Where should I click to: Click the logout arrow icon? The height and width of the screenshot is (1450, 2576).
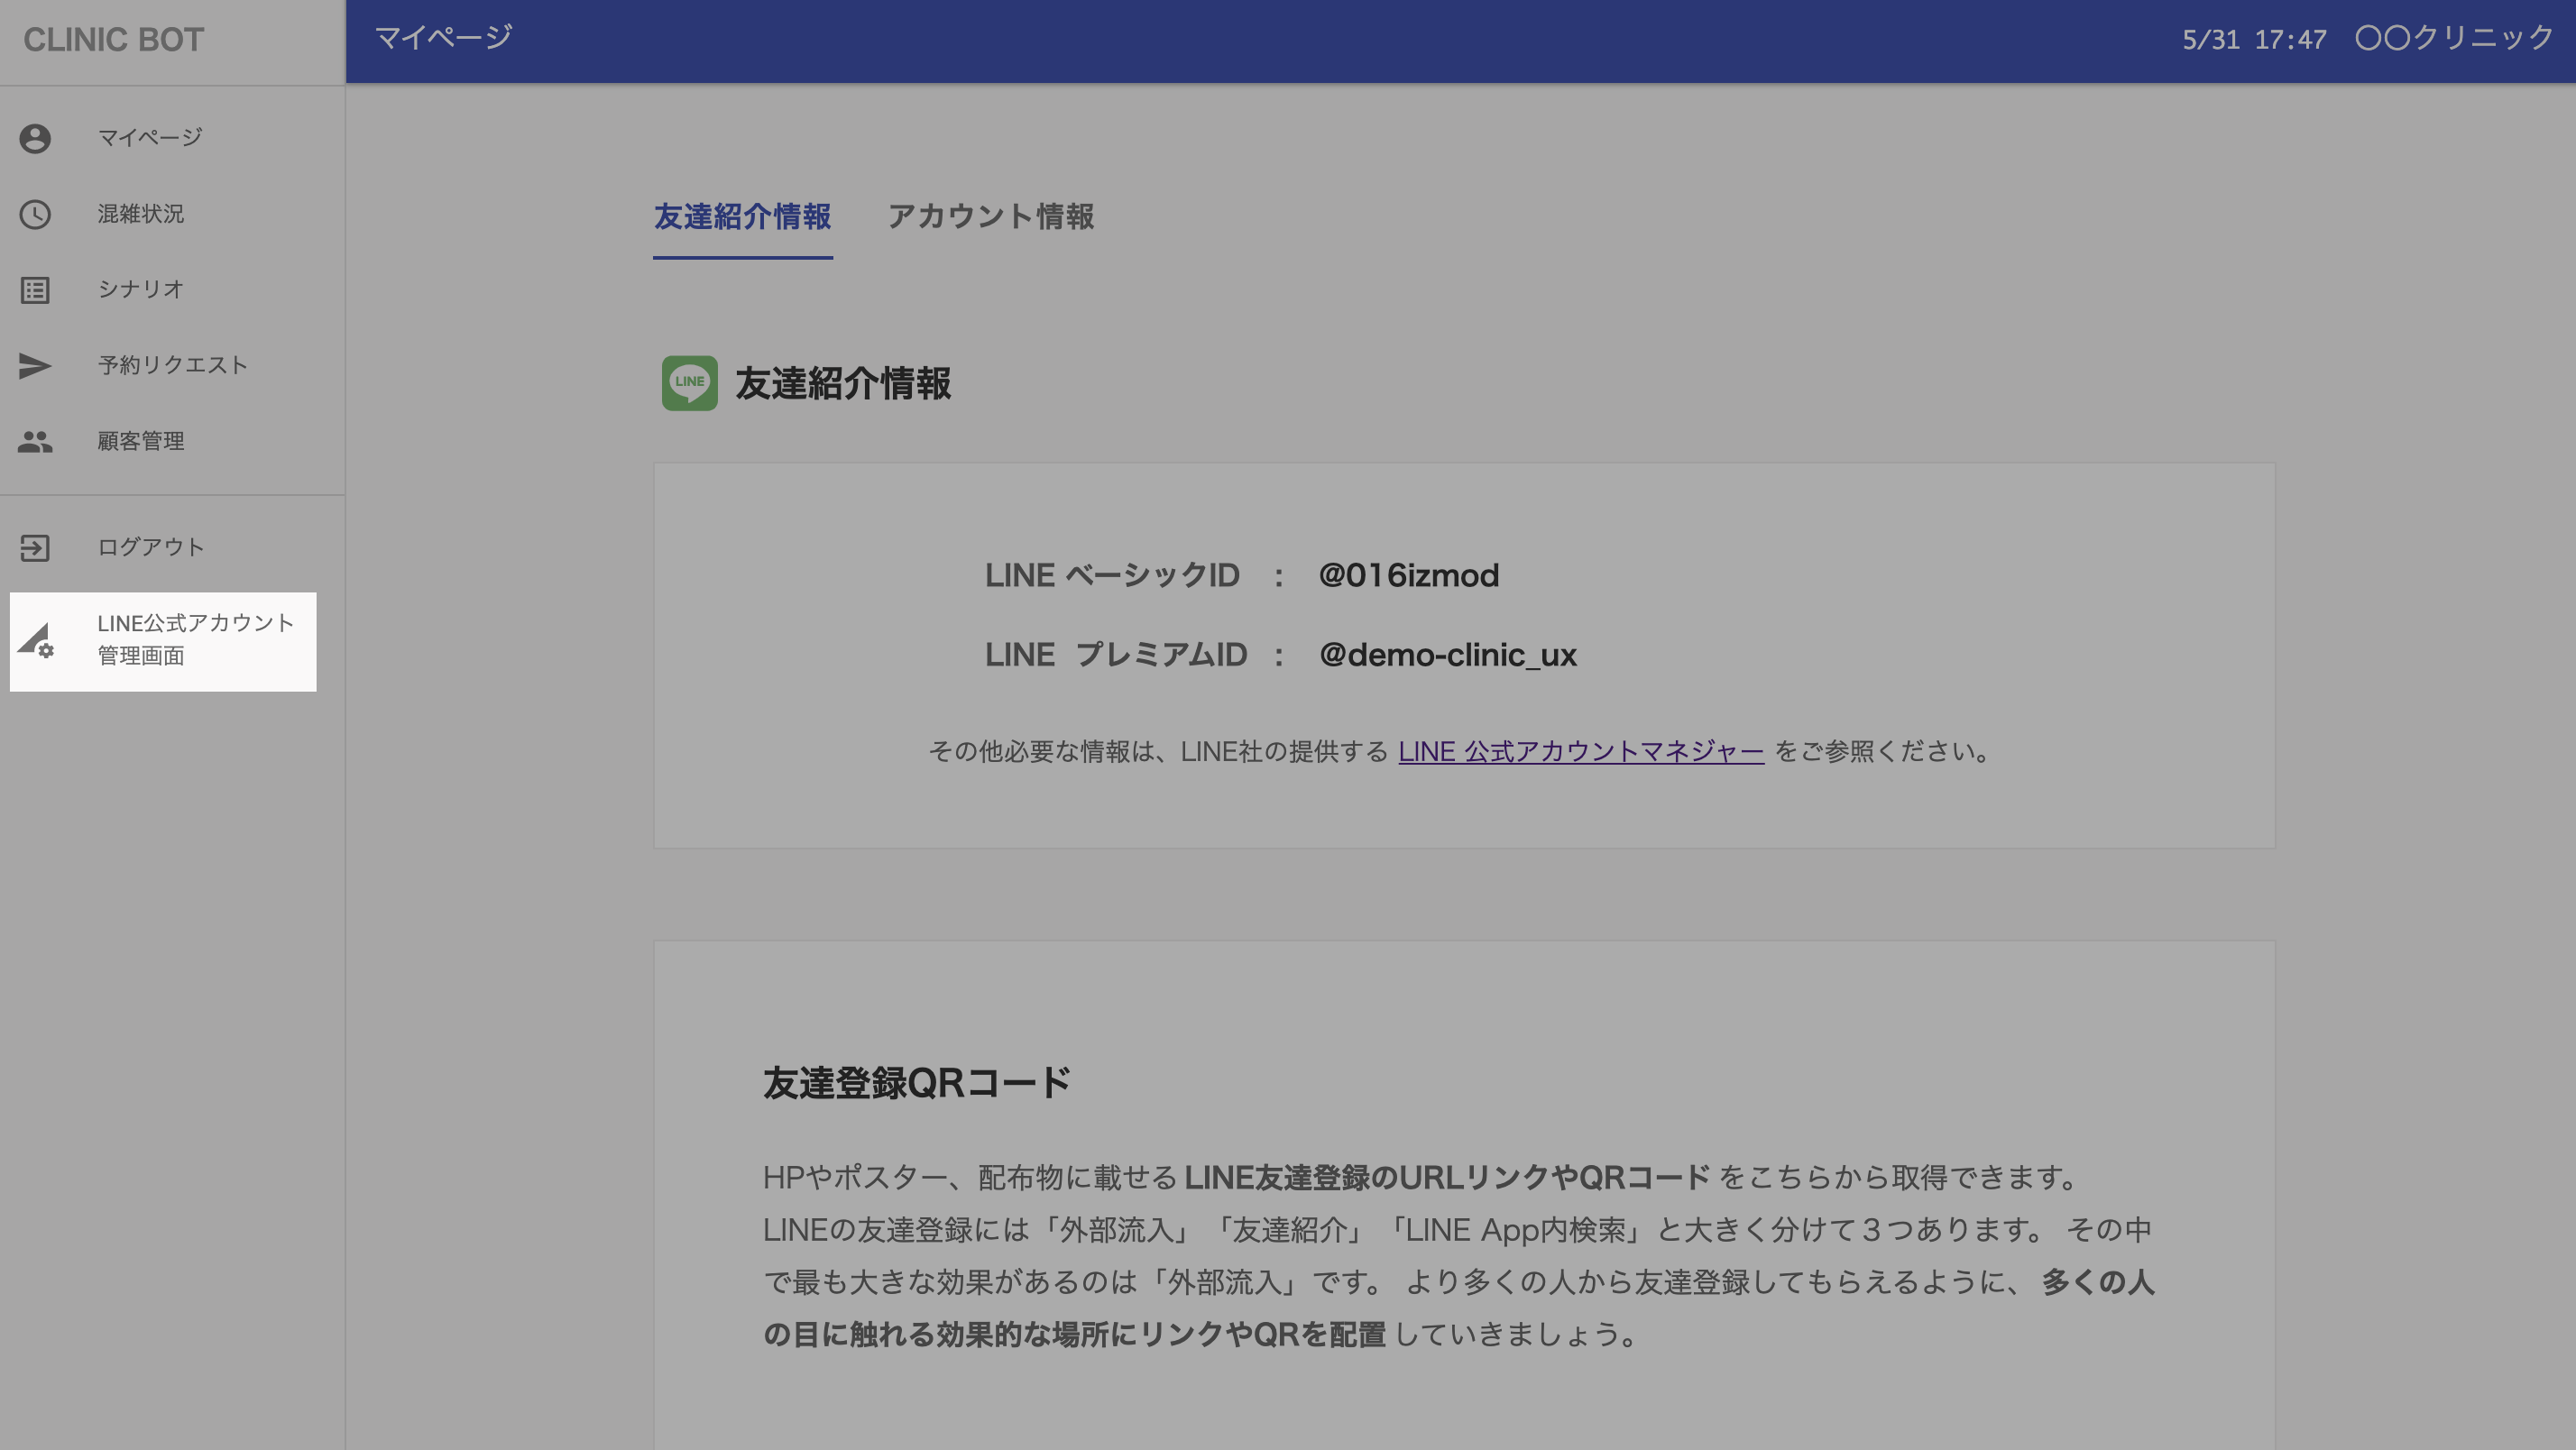[x=35, y=548]
